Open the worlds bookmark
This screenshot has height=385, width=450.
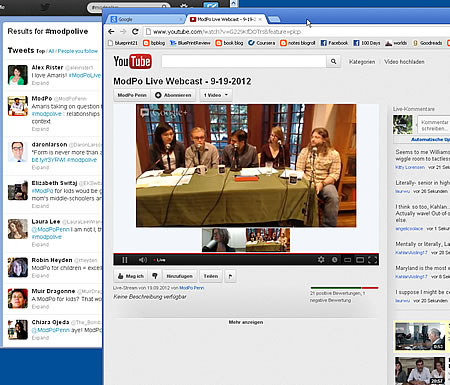pyautogui.click(x=396, y=43)
